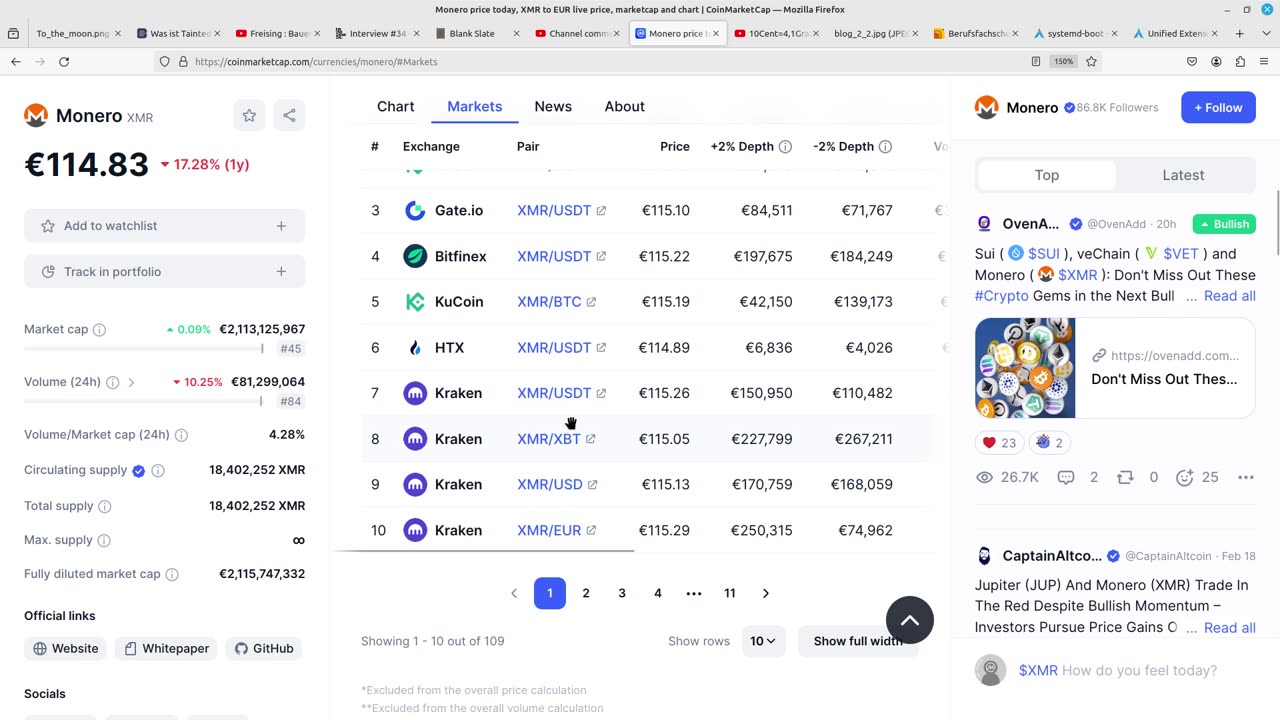
Task: Click the comment icon on OvenAdd post
Action: (x=1066, y=477)
